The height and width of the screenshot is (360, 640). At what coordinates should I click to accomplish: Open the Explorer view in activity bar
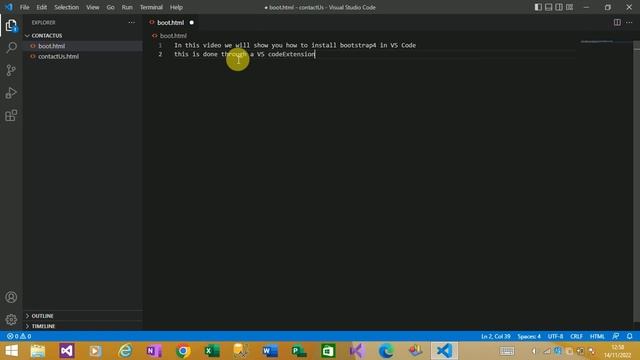pyautogui.click(x=11, y=26)
